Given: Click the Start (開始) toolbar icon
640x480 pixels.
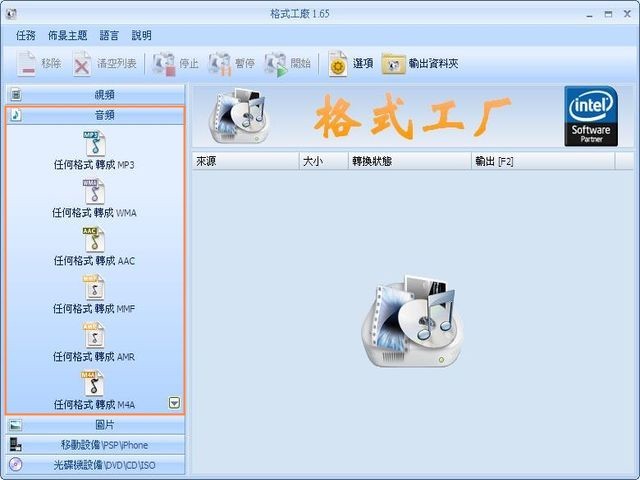Looking at the screenshot, I should click(x=276, y=64).
